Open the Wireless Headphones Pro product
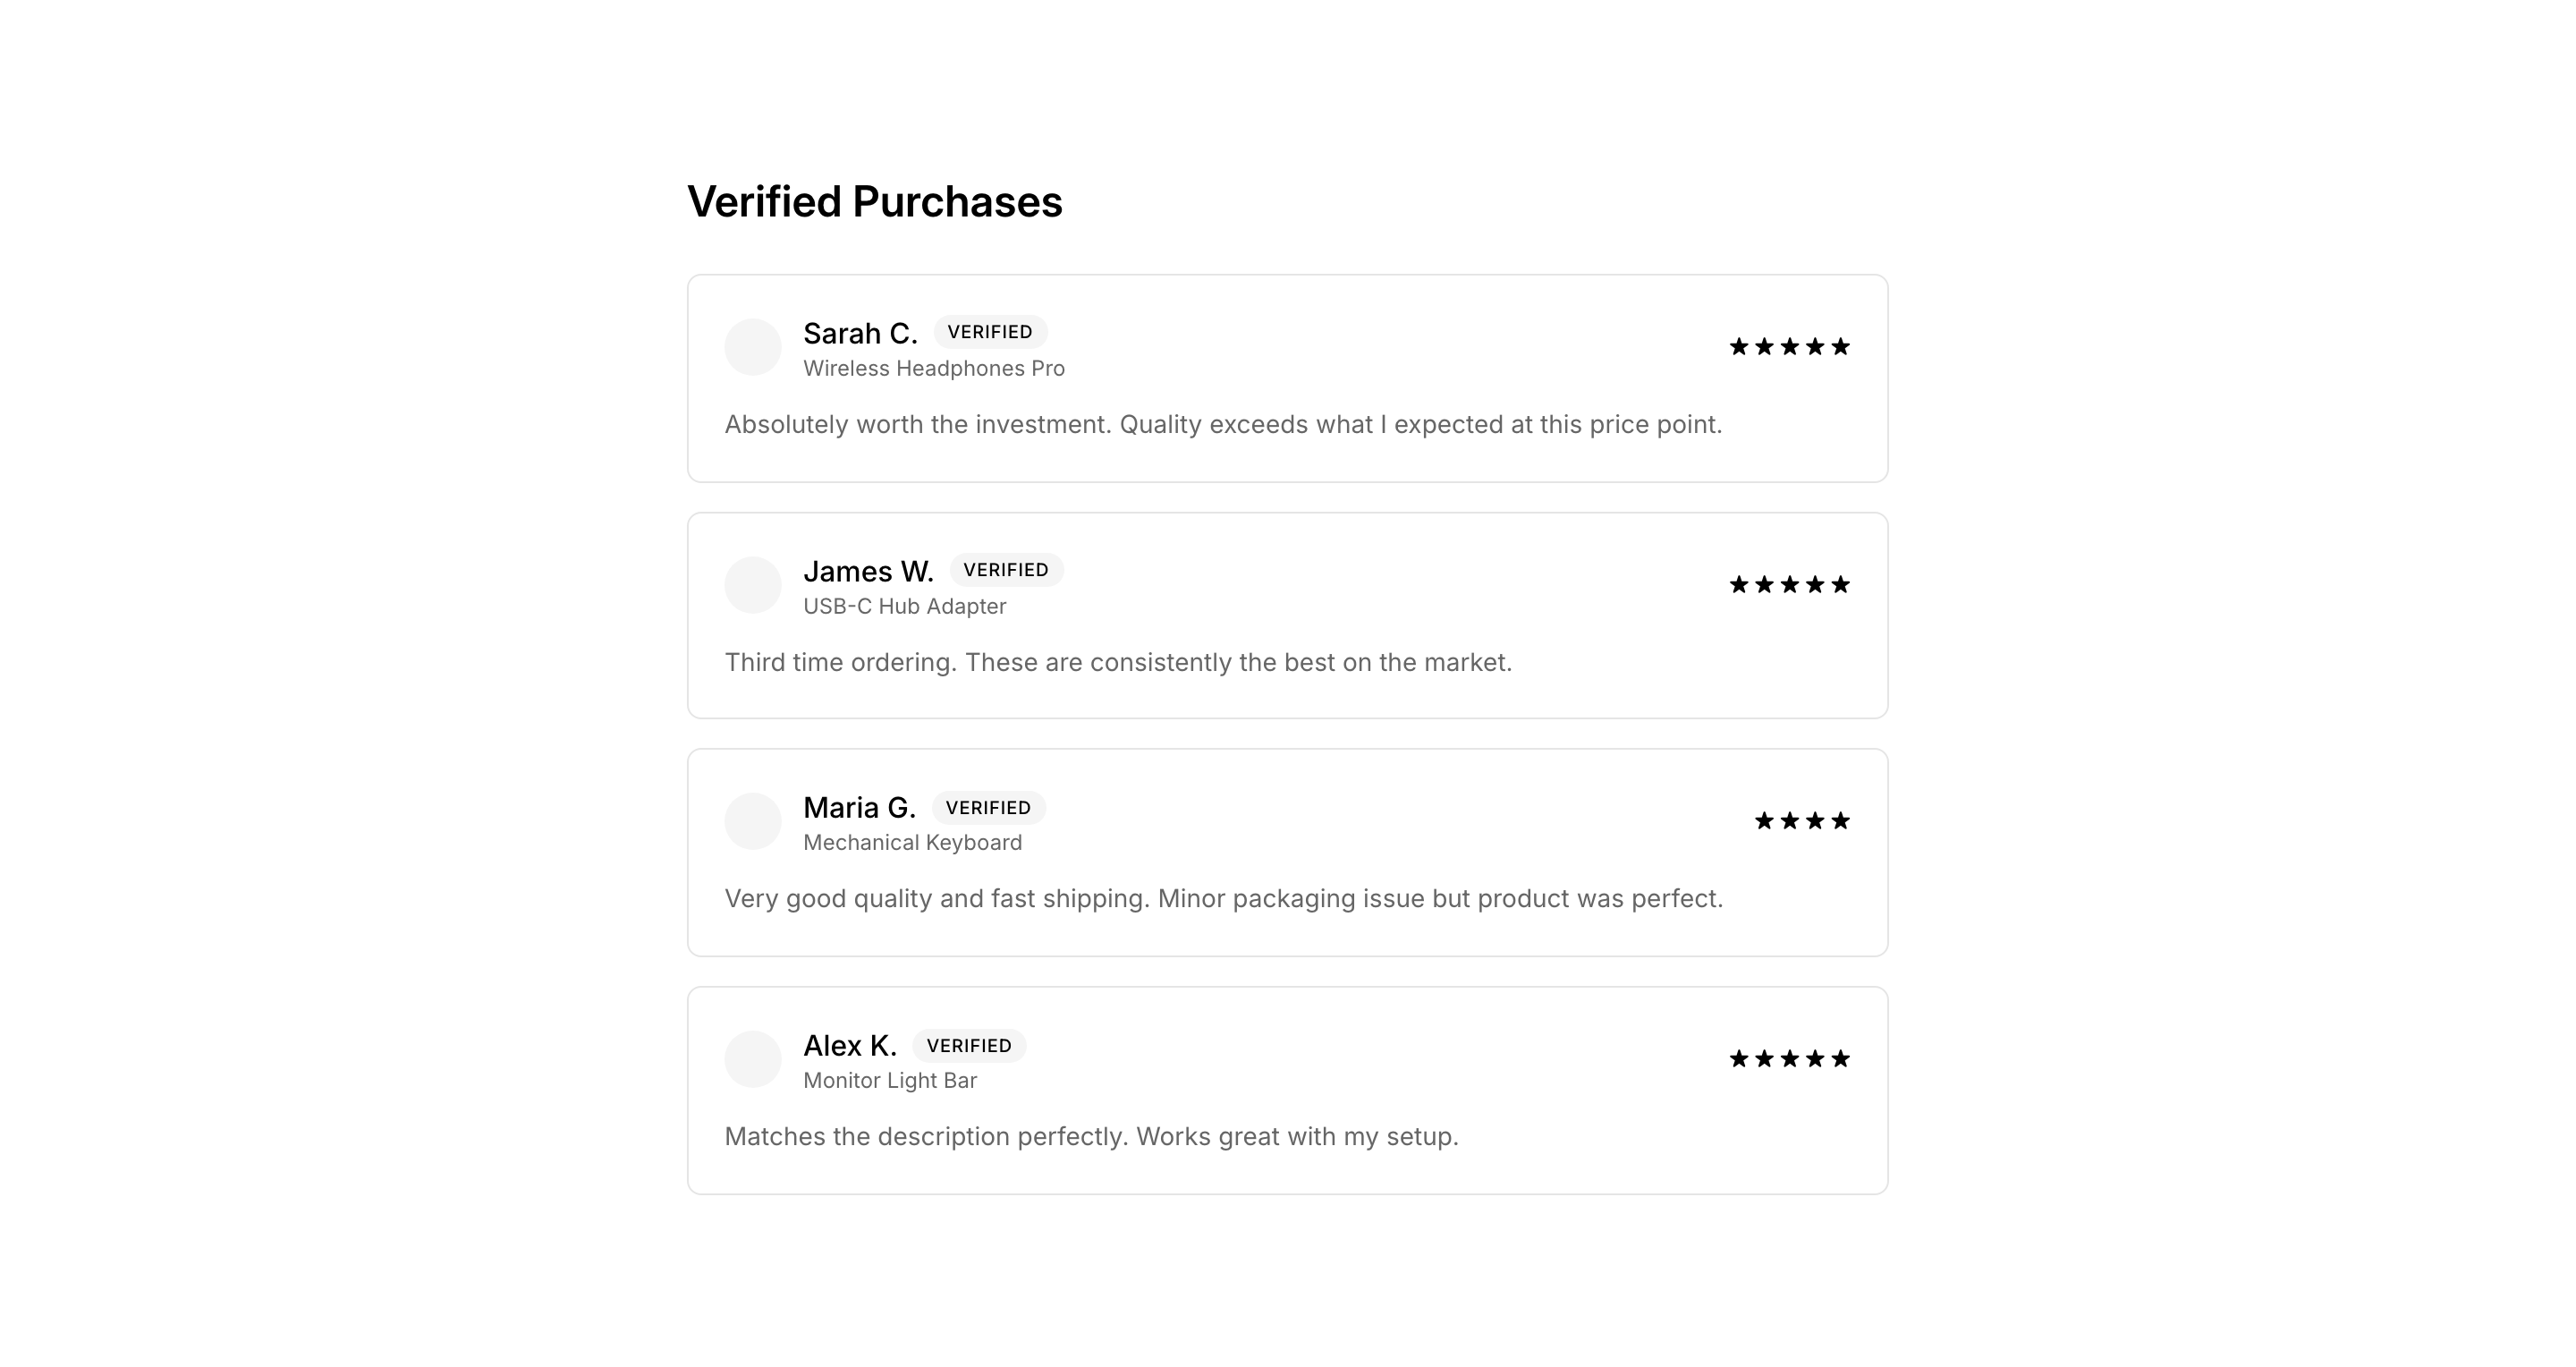The width and height of the screenshot is (2576, 1367). click(934, 369)
